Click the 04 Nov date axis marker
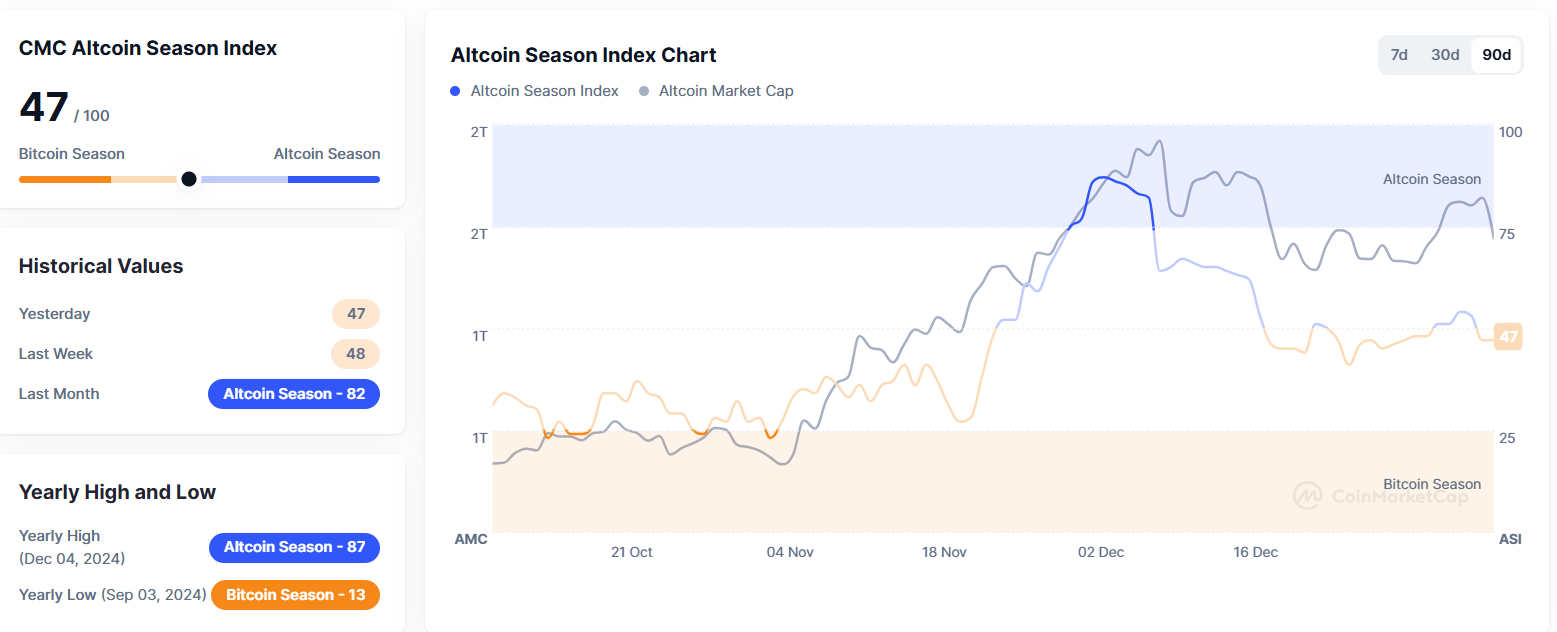Image resolution: width=1557 pixels, height=632 pixels. pos(790,552)
